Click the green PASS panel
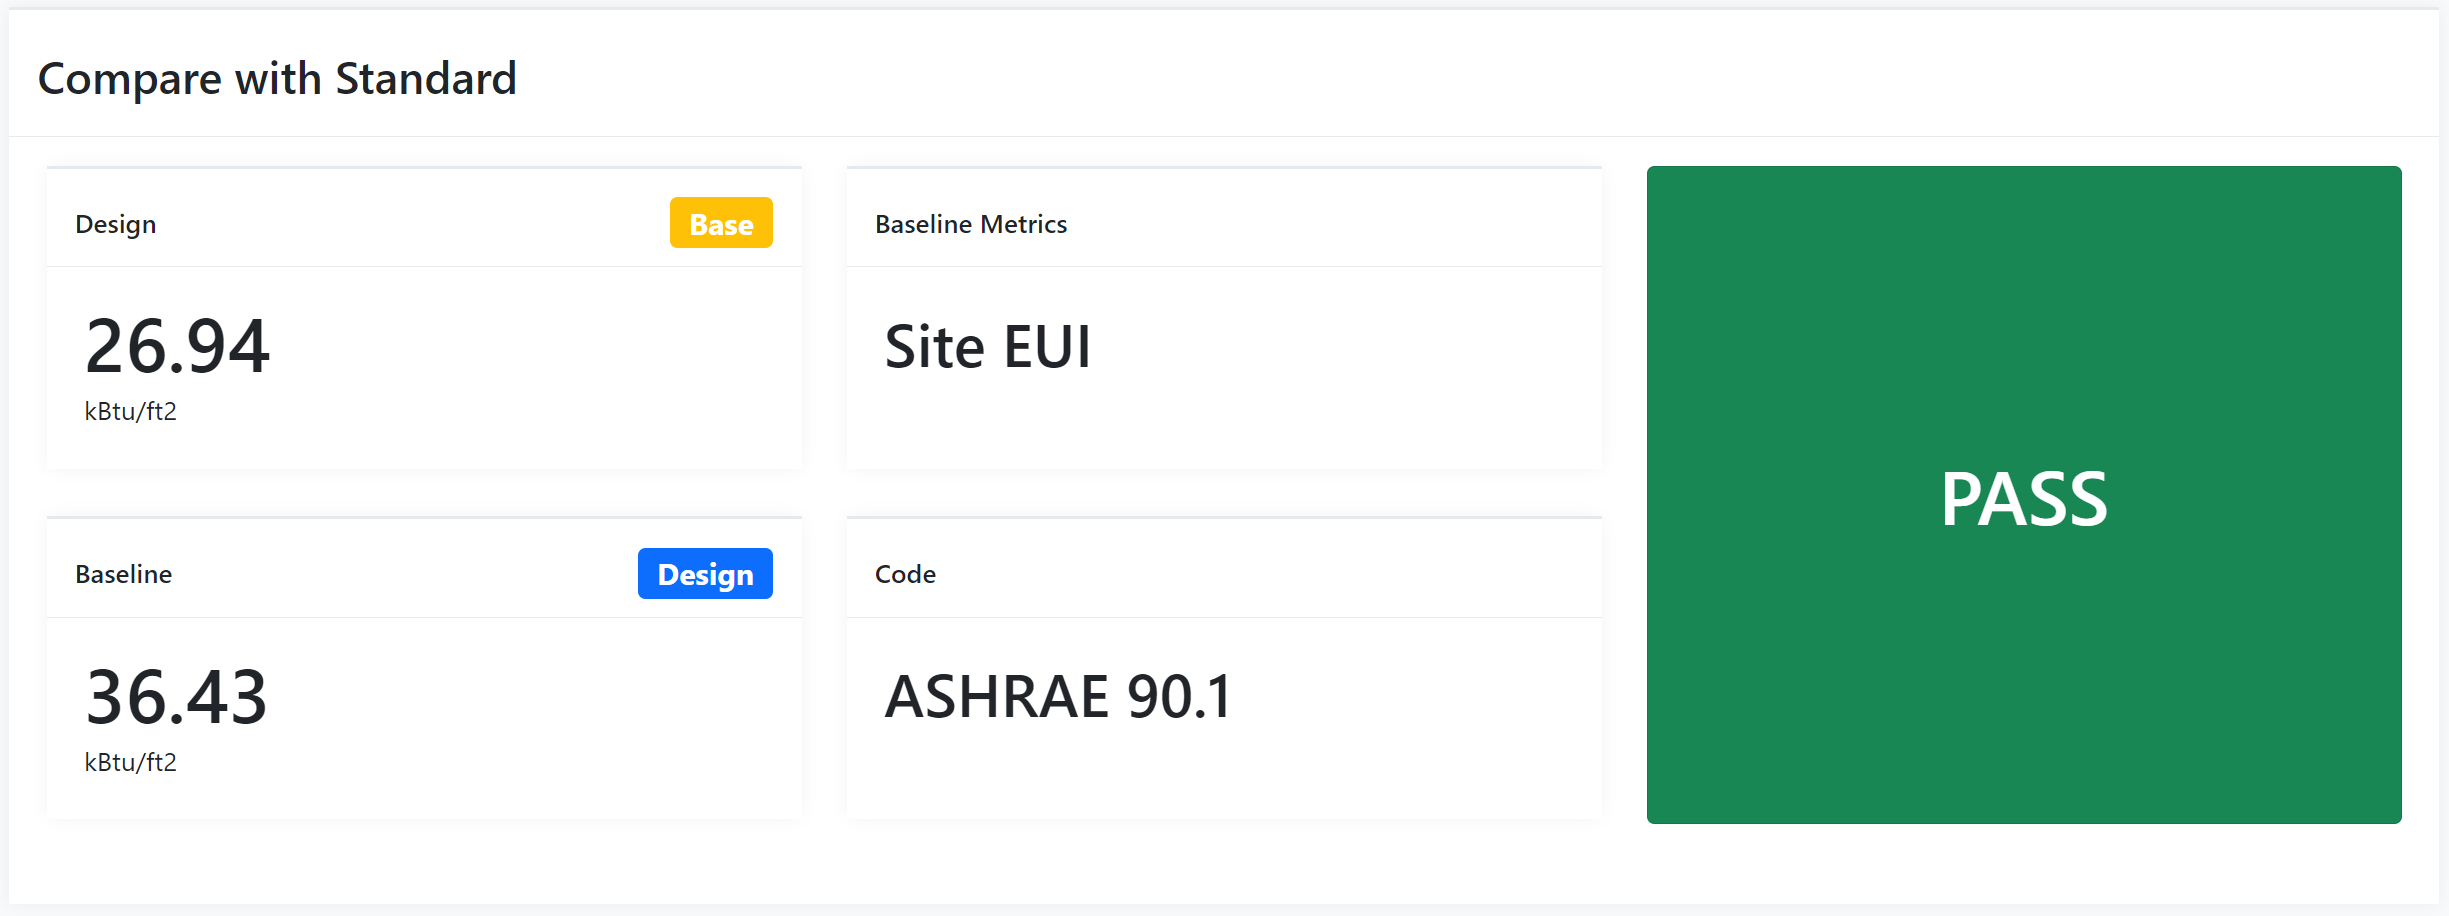The width and height of the screenshot is (2449, 916). (x=2024, y=495)
